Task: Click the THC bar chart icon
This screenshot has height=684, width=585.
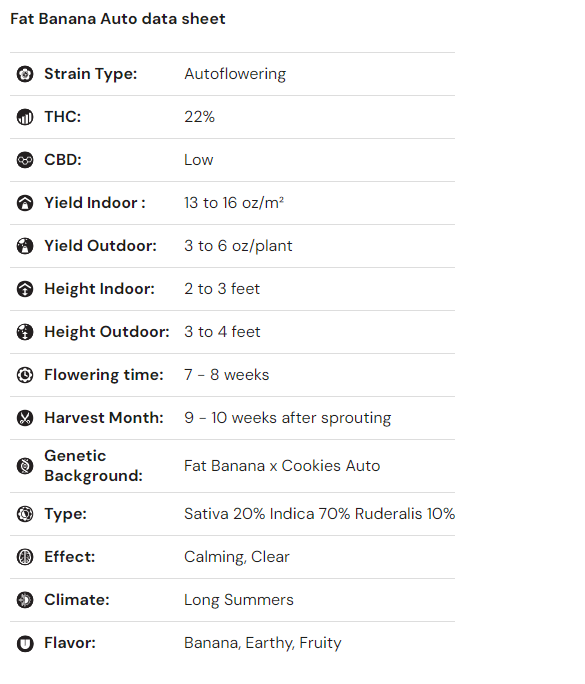Action: pos(25,117)
